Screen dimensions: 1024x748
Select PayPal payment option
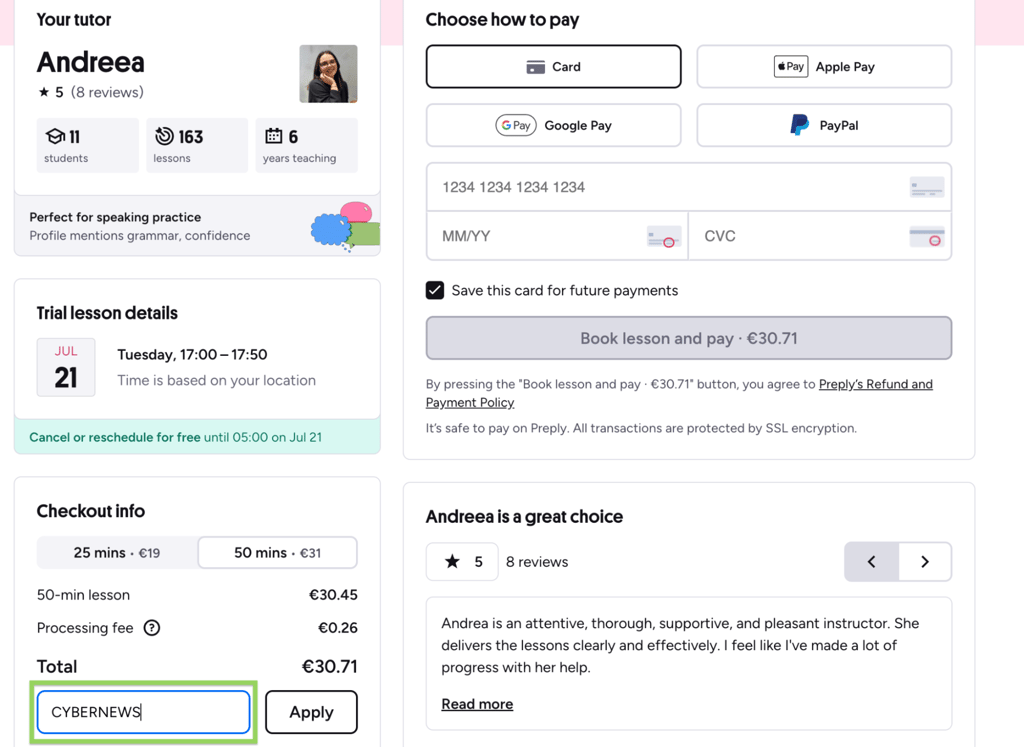click(x=824, y=125)
